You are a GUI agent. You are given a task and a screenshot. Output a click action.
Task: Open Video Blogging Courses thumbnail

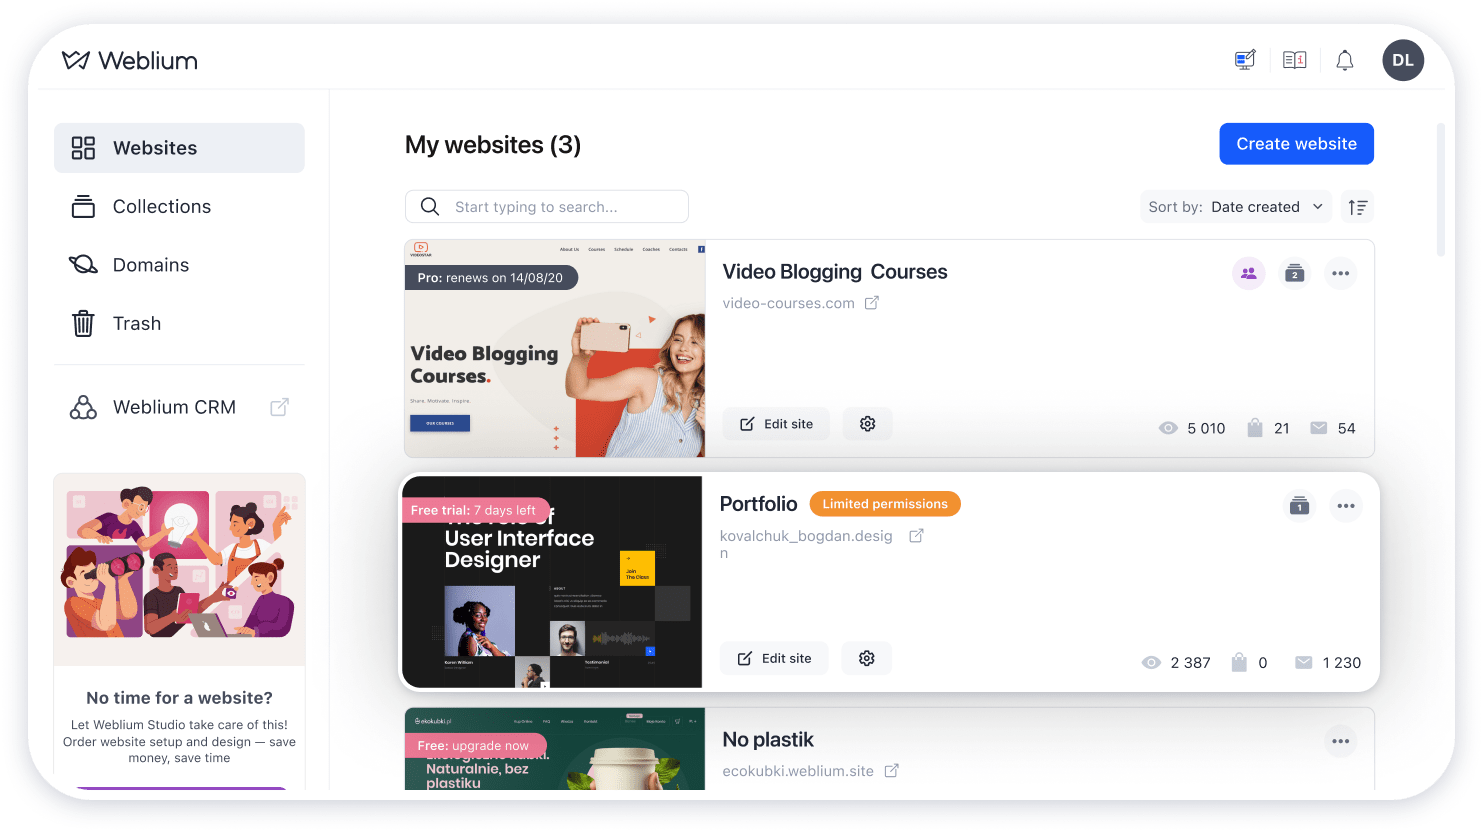point(555,349)
